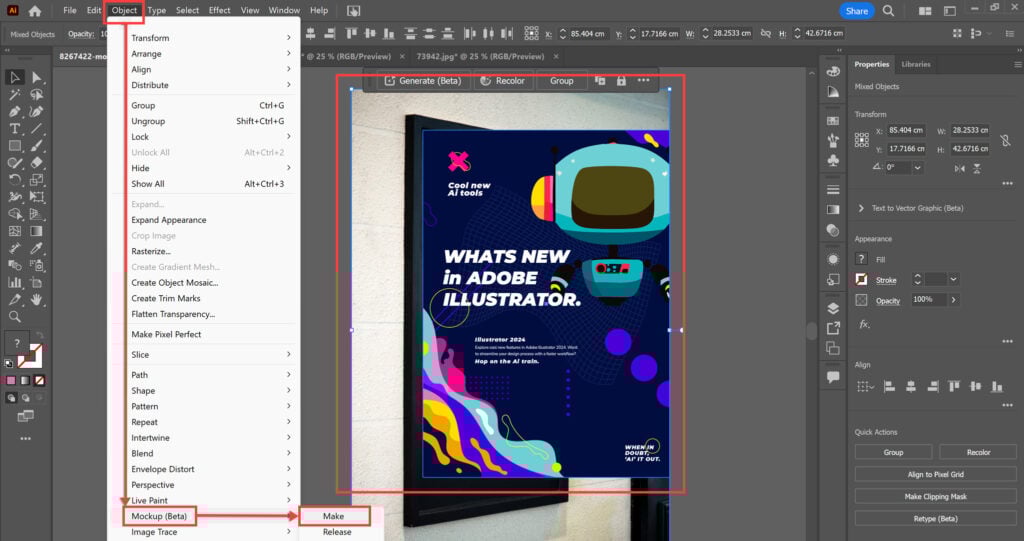Image resolution: width=1024 pixels, height=541 pixels.
Task: Open the Window menu
Action: pos(284,10)
